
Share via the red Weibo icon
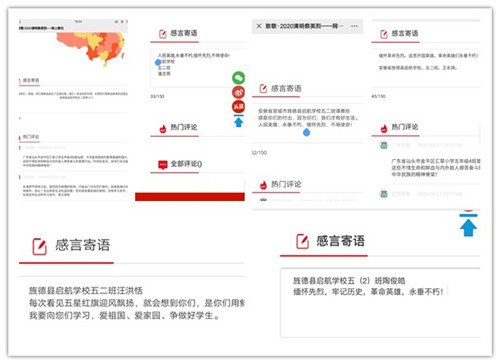point(238,92)
